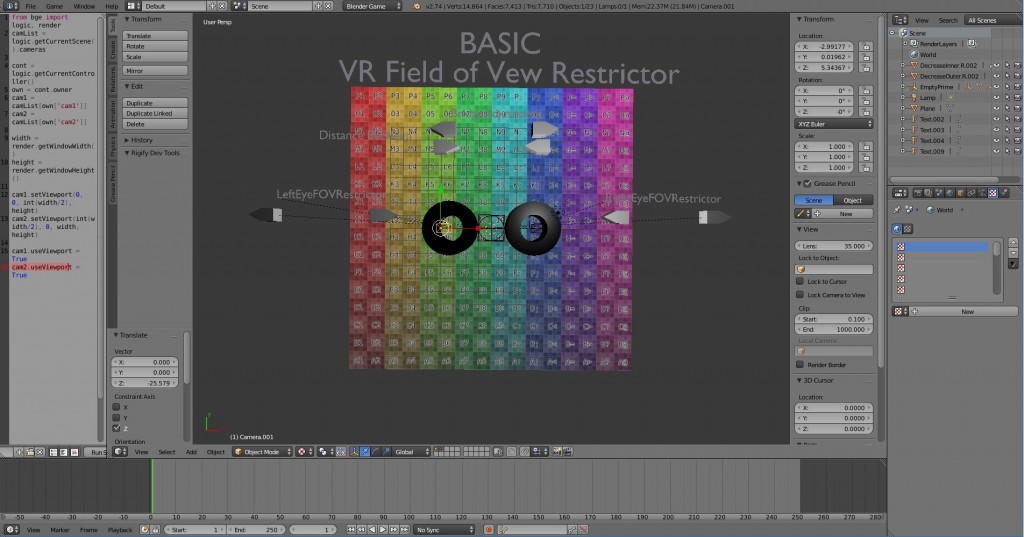Image resolution: width=1024 pixels, height=537 pixels.
Task: Toggle the Z constraint axis checkbox
Action: click(116, 428)
